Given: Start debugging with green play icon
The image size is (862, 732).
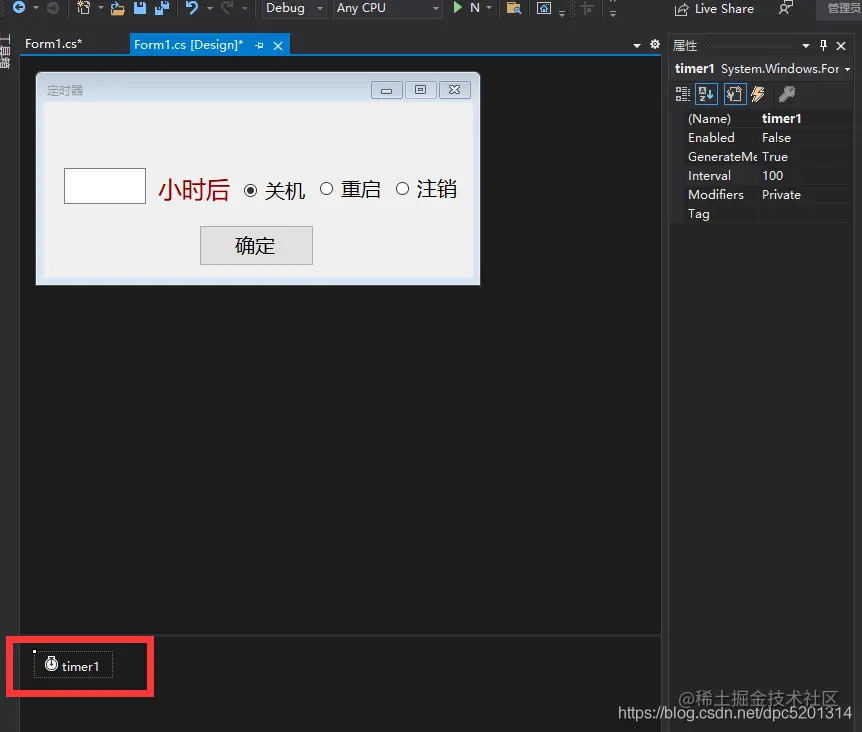Looking at the screenshot, I should click(457, 8).
